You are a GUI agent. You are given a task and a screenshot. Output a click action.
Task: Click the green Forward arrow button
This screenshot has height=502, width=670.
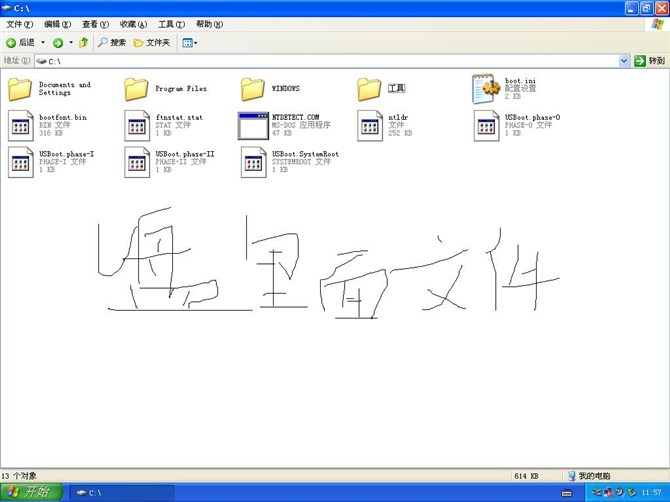click(58, 43)
